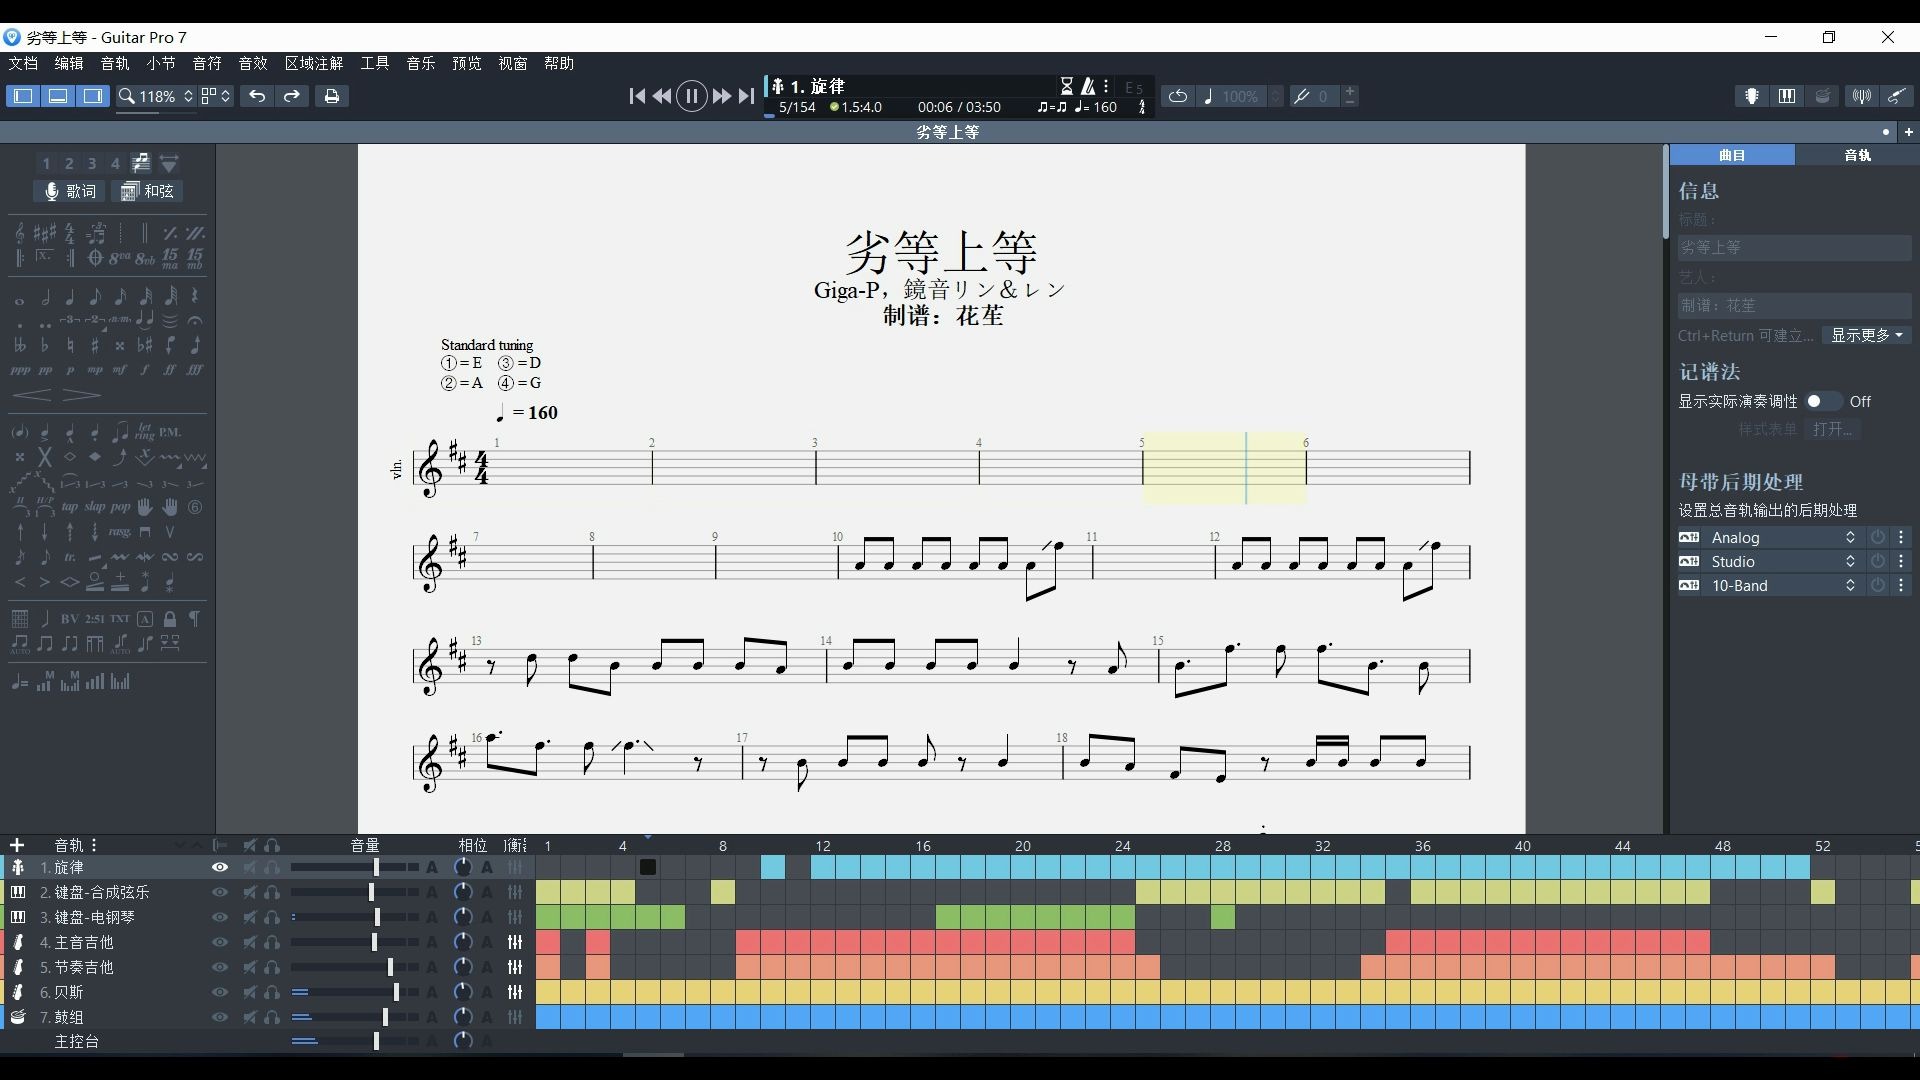Toggle 显示实际演奏调性 switch

pos(1822,401)
